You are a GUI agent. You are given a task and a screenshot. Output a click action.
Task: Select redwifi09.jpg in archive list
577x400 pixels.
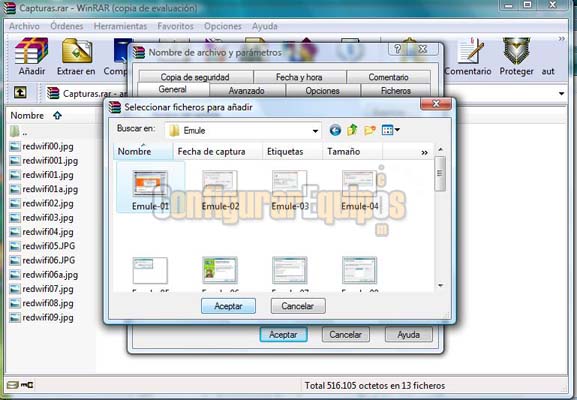click(x=42, y=318)
